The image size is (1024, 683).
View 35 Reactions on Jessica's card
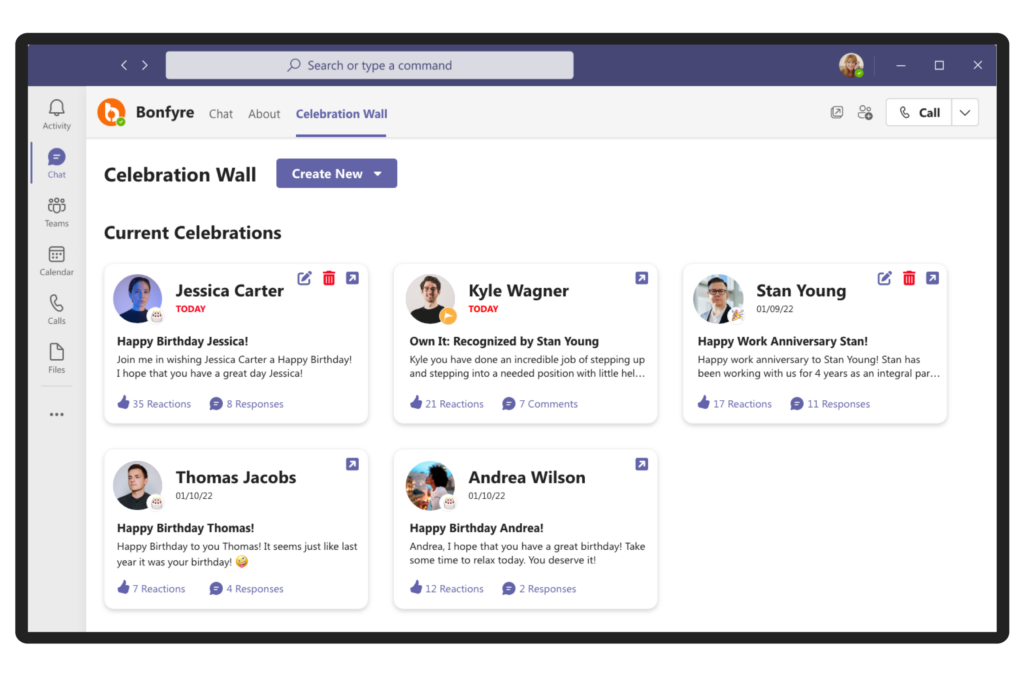[154, 404]
